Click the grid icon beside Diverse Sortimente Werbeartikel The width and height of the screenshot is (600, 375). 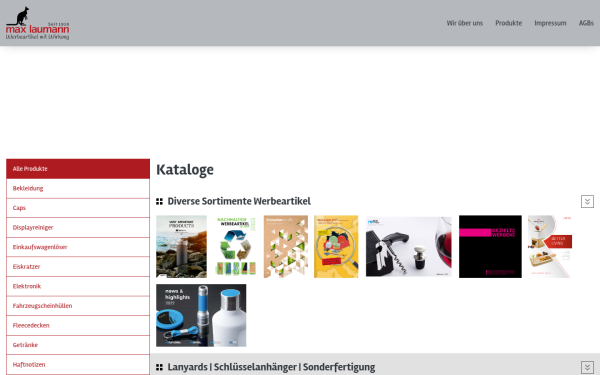pyautogui.click(x=159, y=201)
